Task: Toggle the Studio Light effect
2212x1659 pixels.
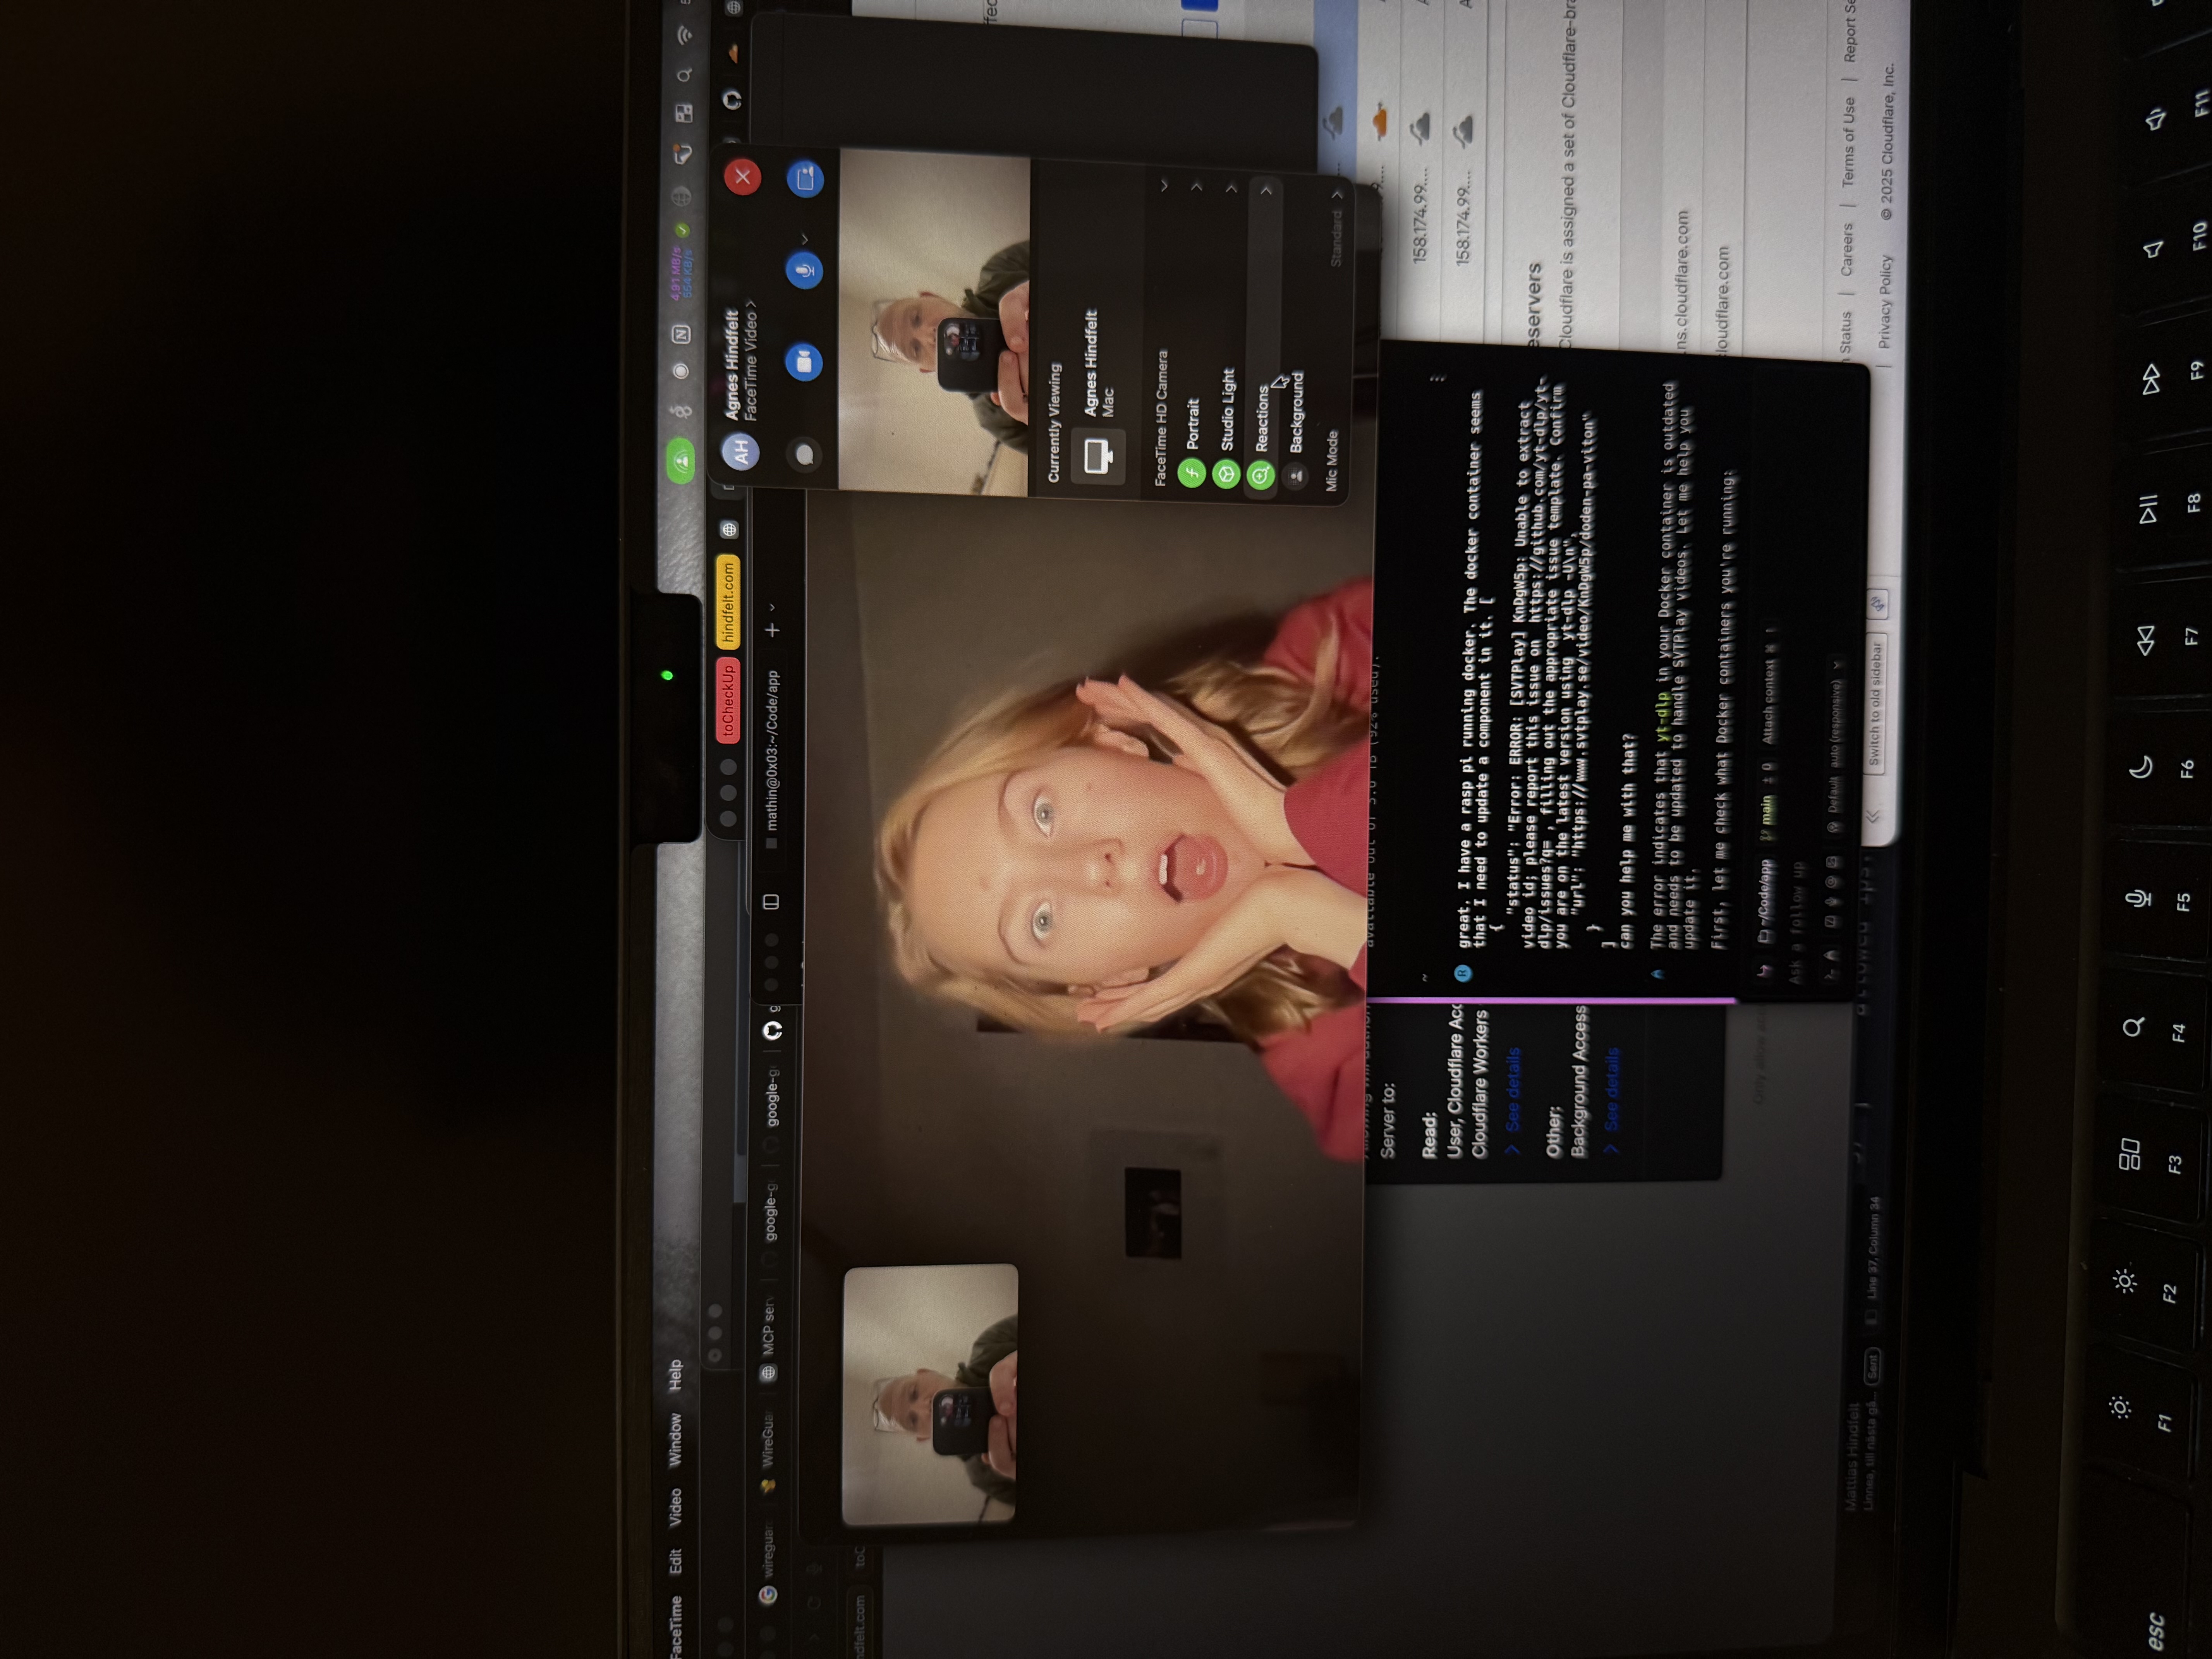Action: pos(1226,473)
